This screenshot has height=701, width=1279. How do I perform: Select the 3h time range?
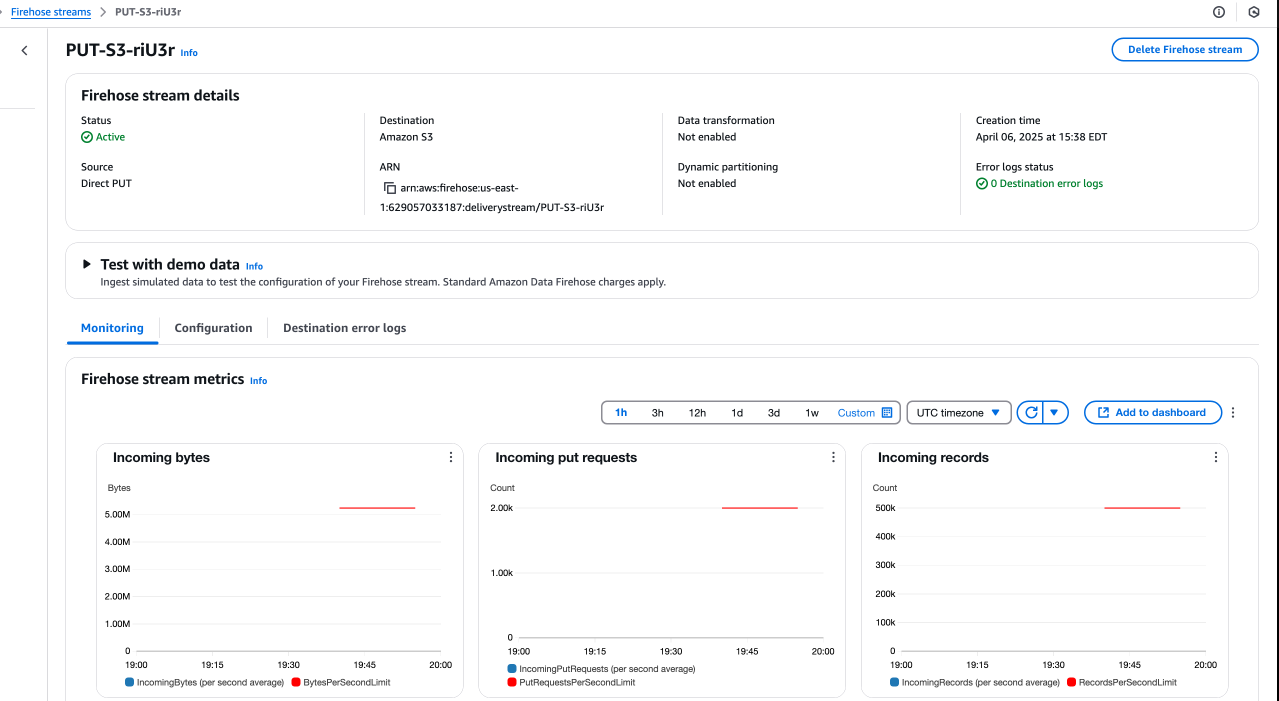tap(657, 412)
